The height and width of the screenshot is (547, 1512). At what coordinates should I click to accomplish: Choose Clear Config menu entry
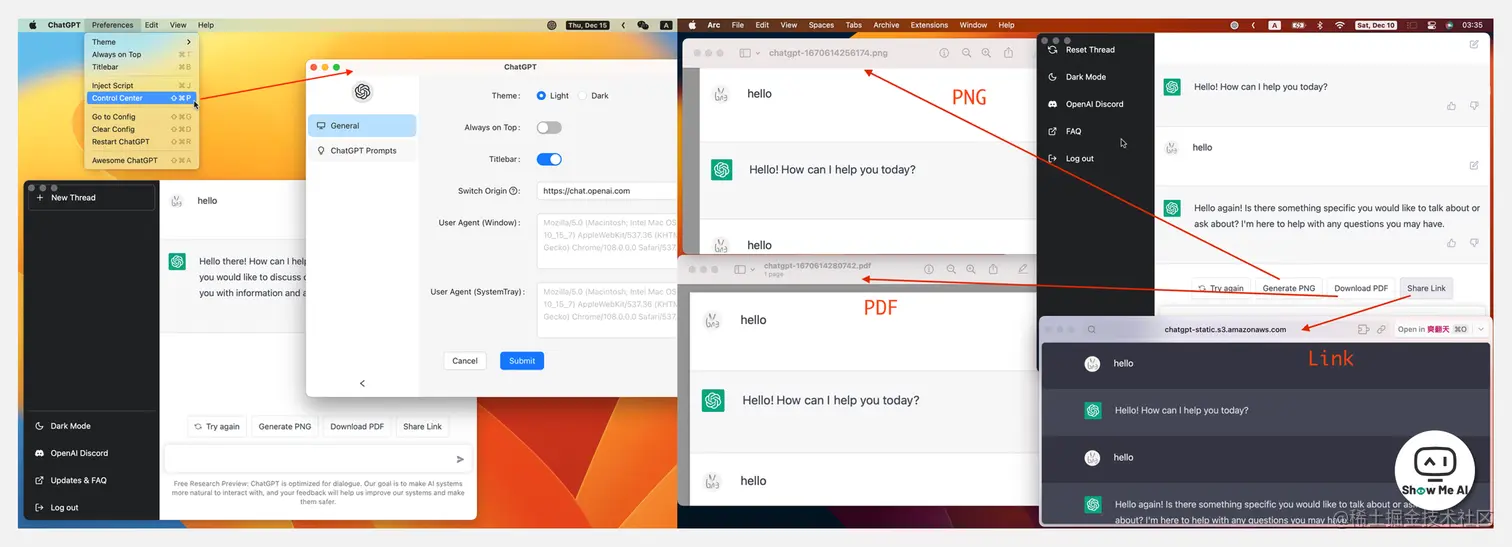coord(143,129)
